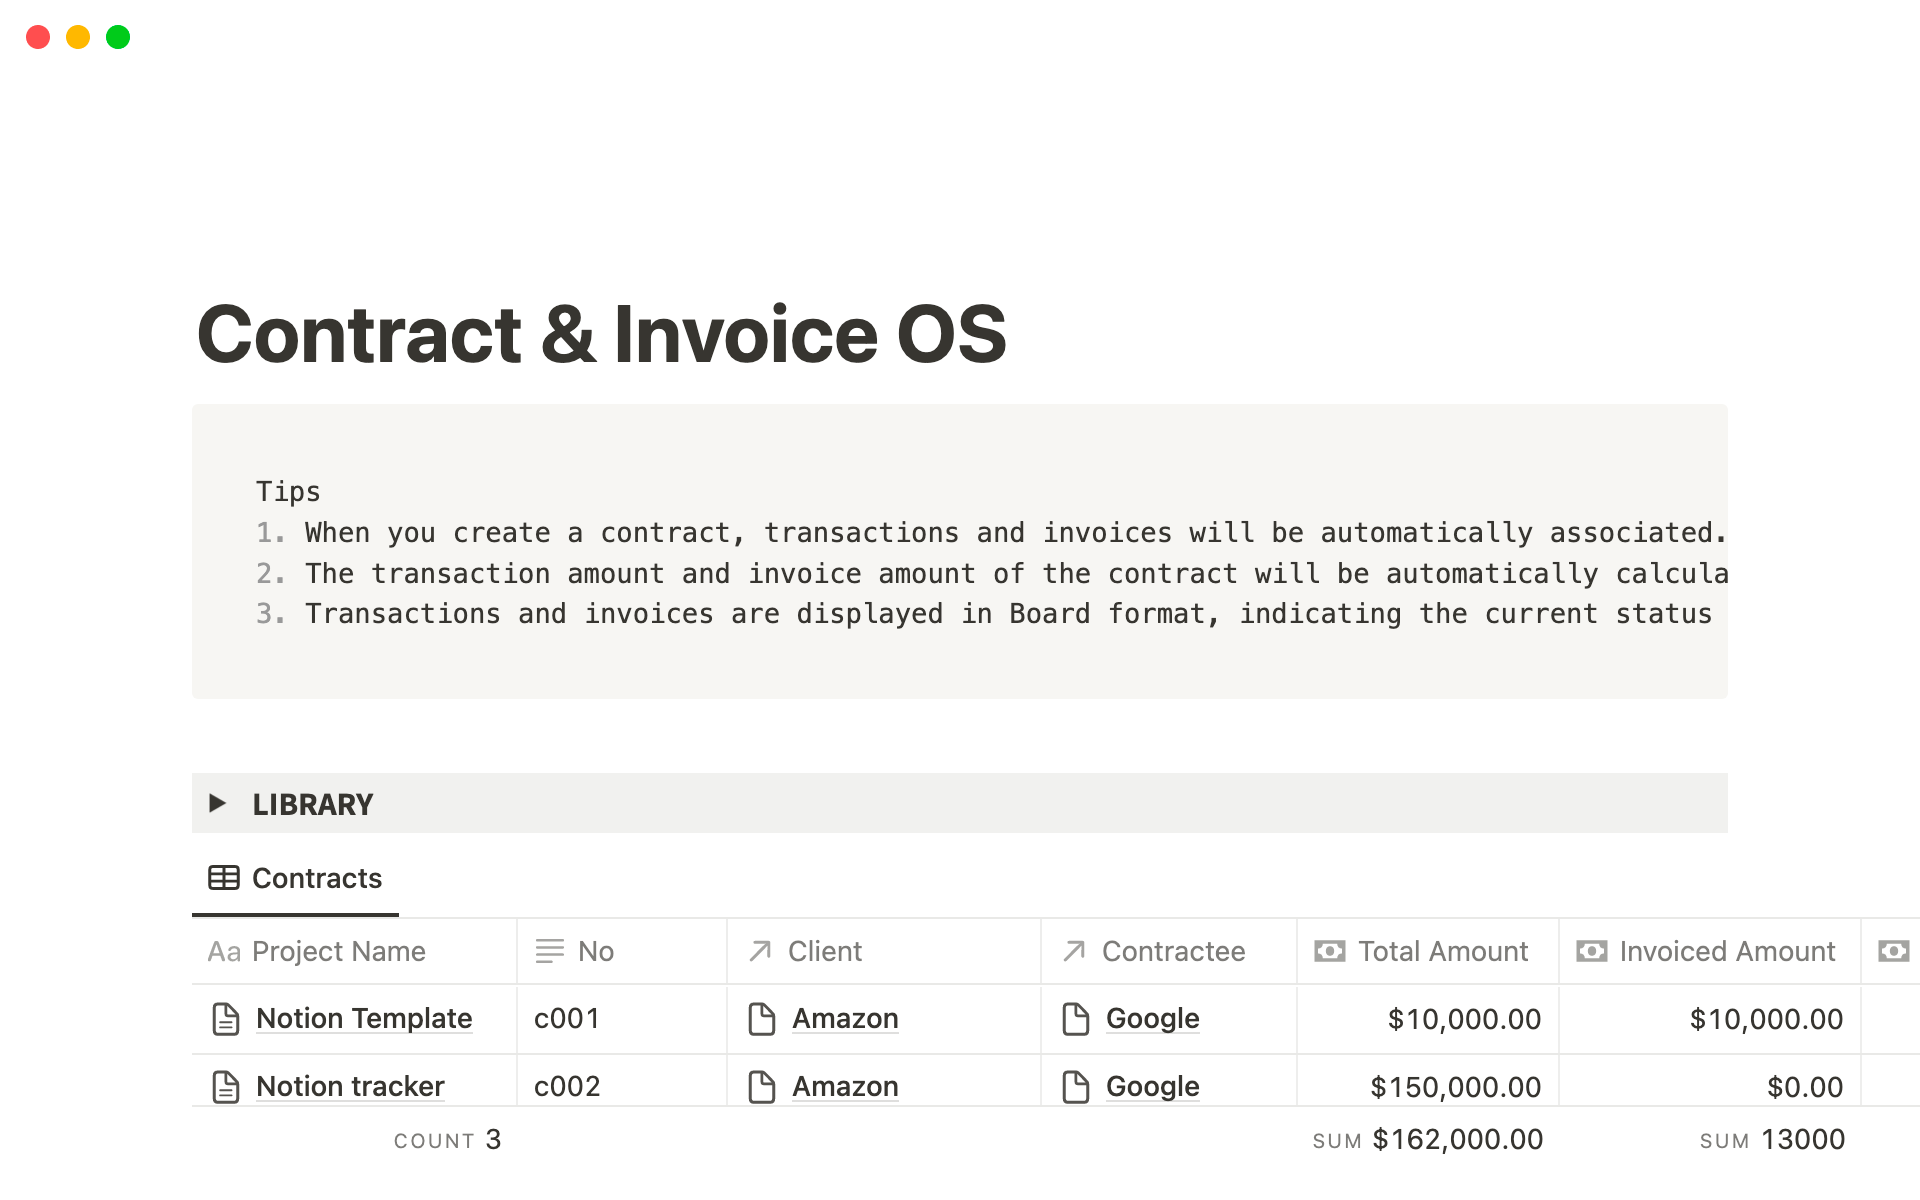
Task: Click the green macOS fullscreen window button
Action: tap(118, 37)
